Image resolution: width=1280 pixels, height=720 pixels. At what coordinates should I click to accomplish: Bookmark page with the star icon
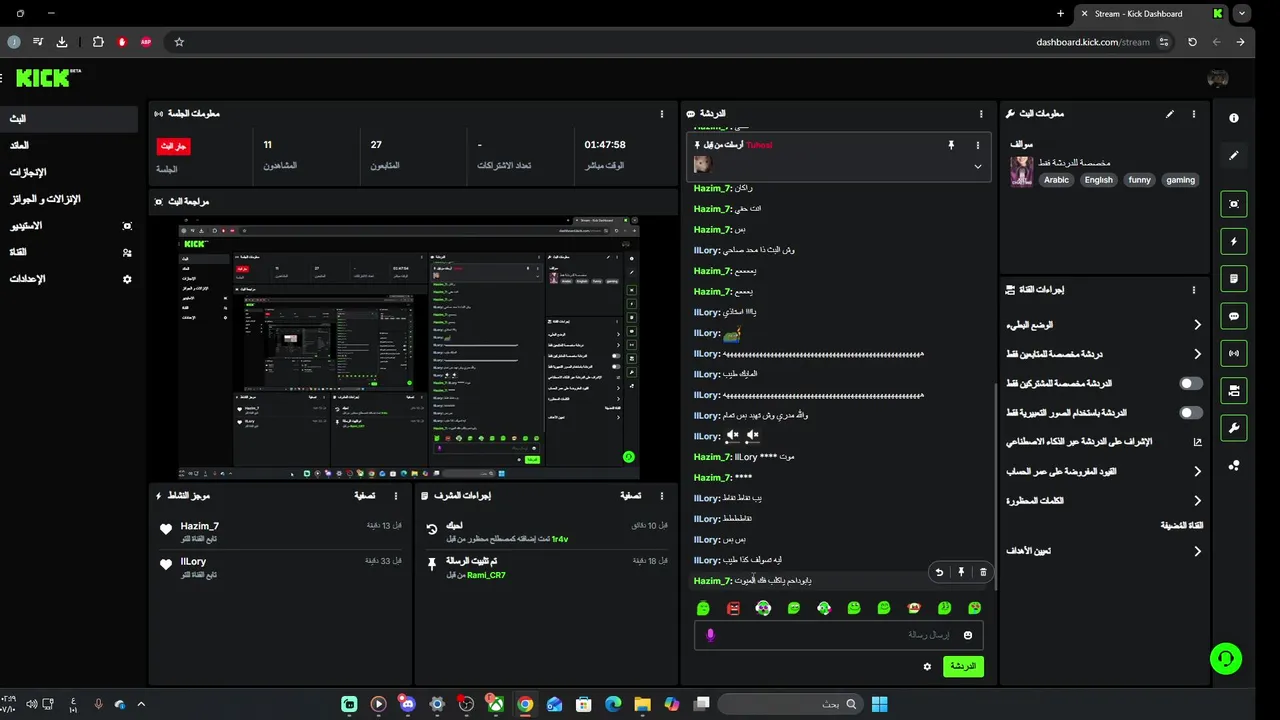[179, 42]
